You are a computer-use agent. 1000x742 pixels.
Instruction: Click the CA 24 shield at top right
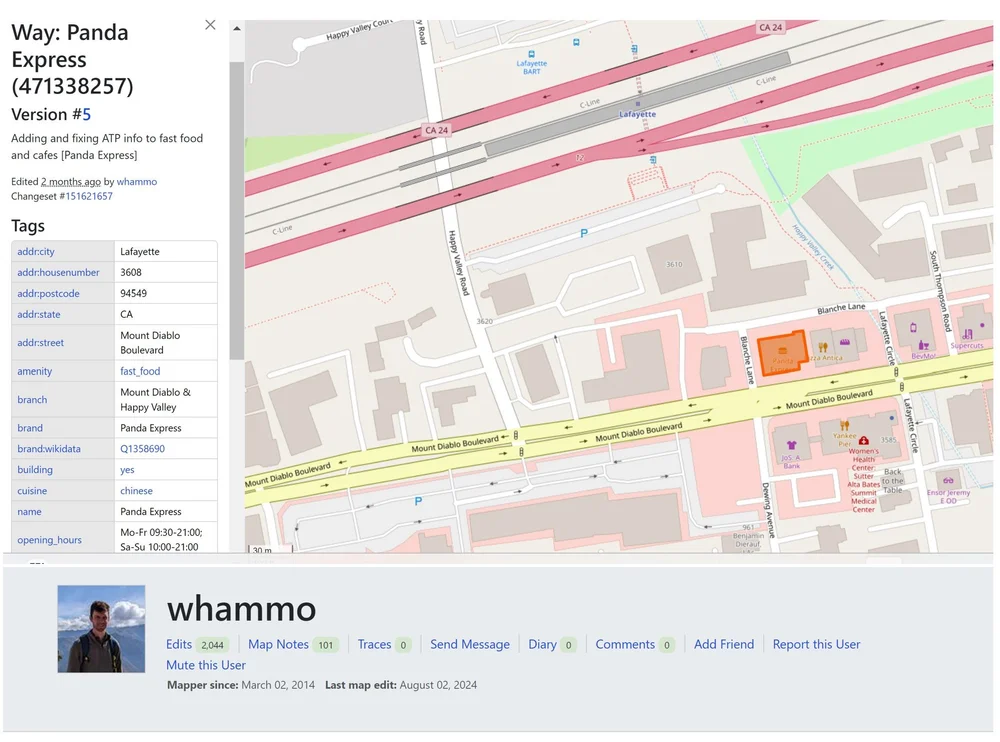[770, 27]
